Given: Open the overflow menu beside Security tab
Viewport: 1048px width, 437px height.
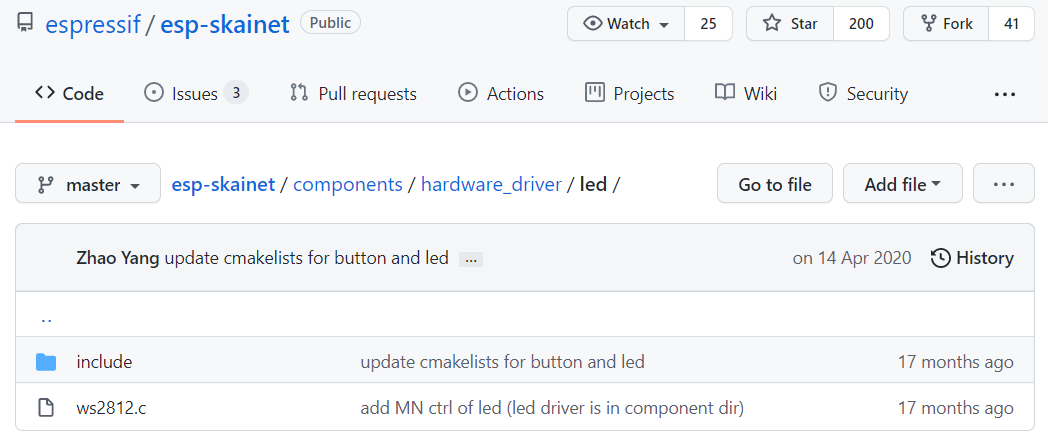Looking at the screenshot, I should point(1005,94).
